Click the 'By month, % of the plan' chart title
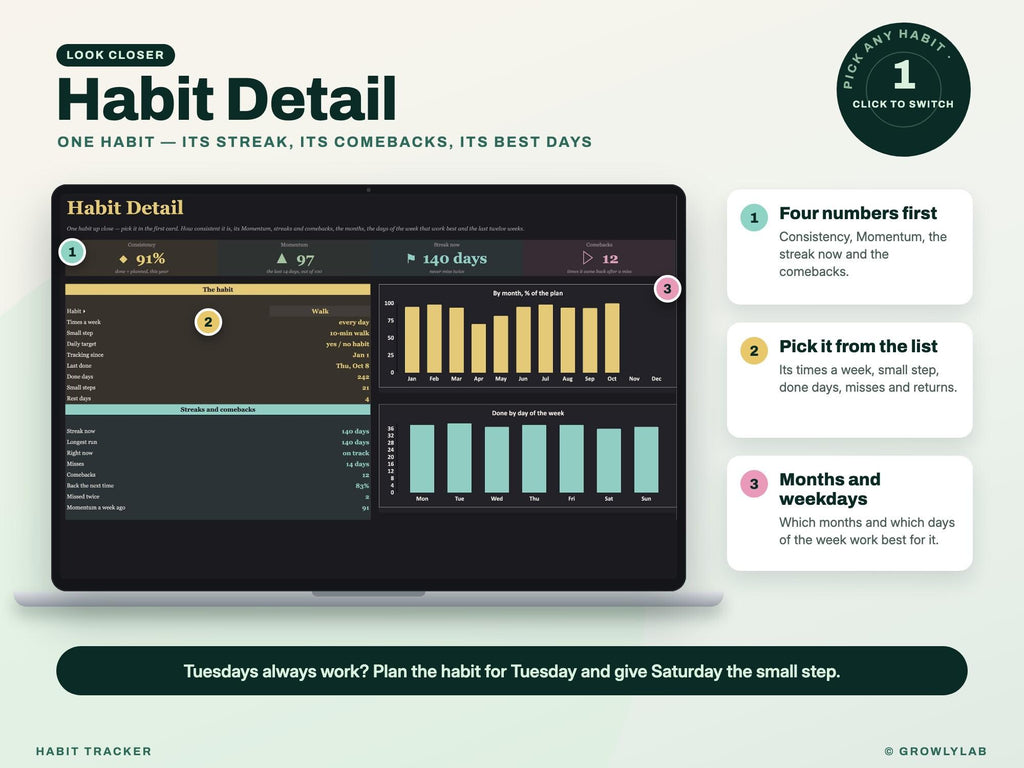1024x768 pixels. coord(528,293)
